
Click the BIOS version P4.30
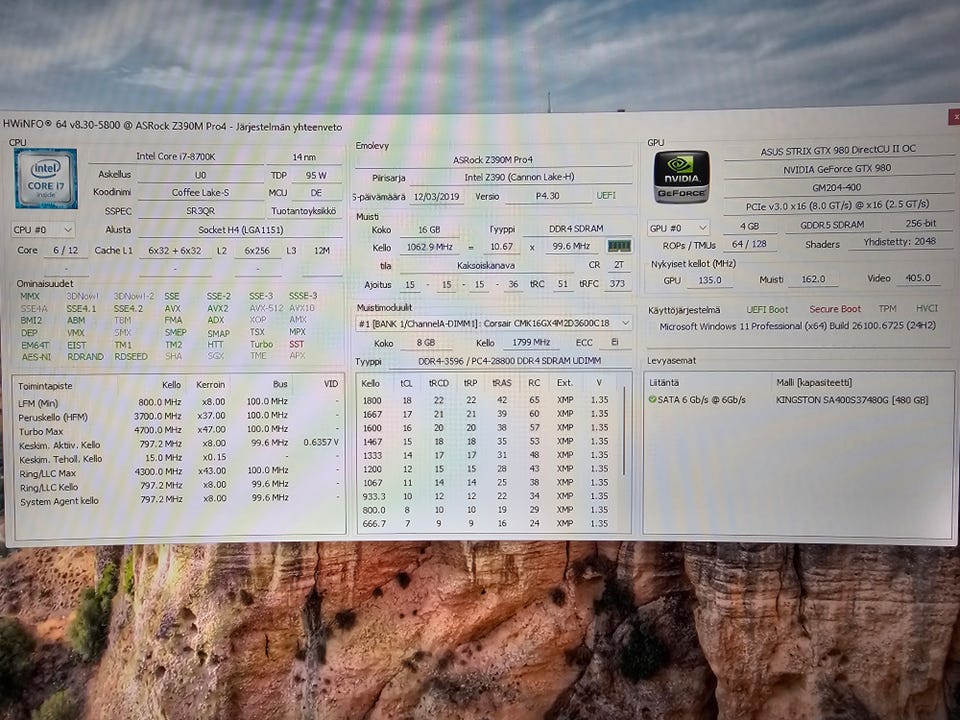(547, 197)
